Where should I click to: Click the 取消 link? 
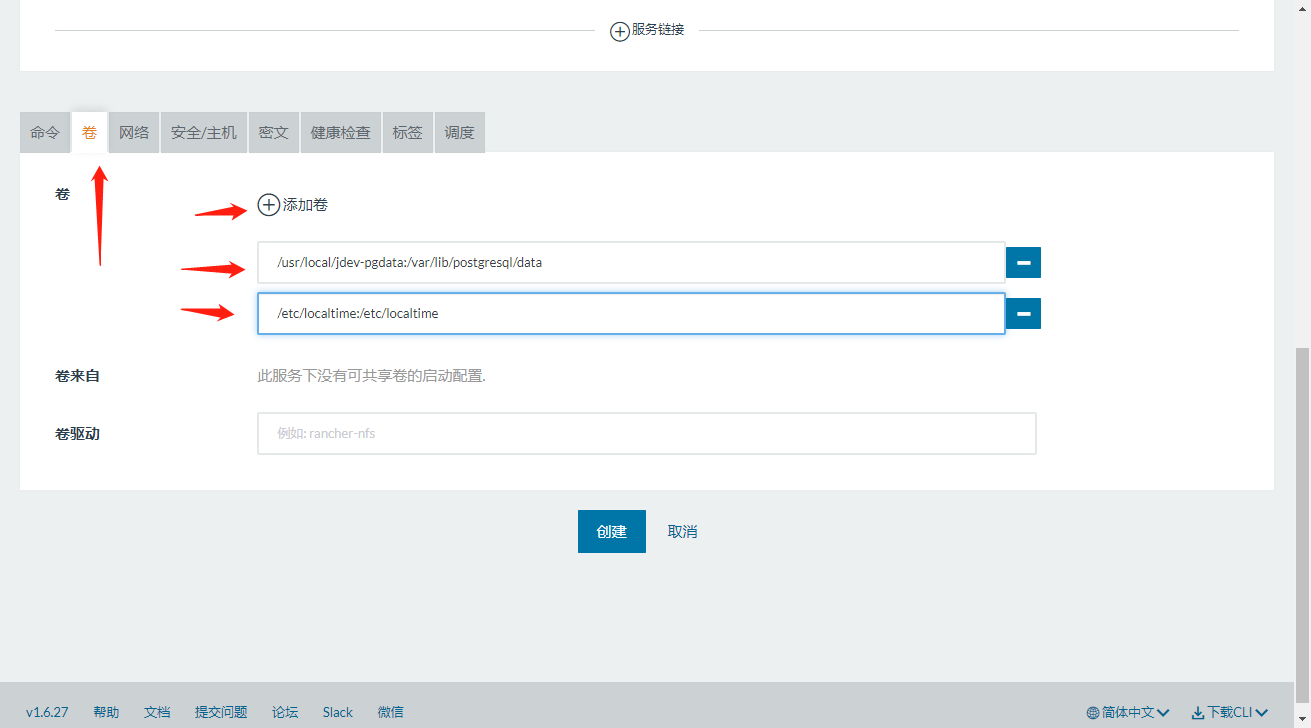pyautogui.click(x=682, y=532)
